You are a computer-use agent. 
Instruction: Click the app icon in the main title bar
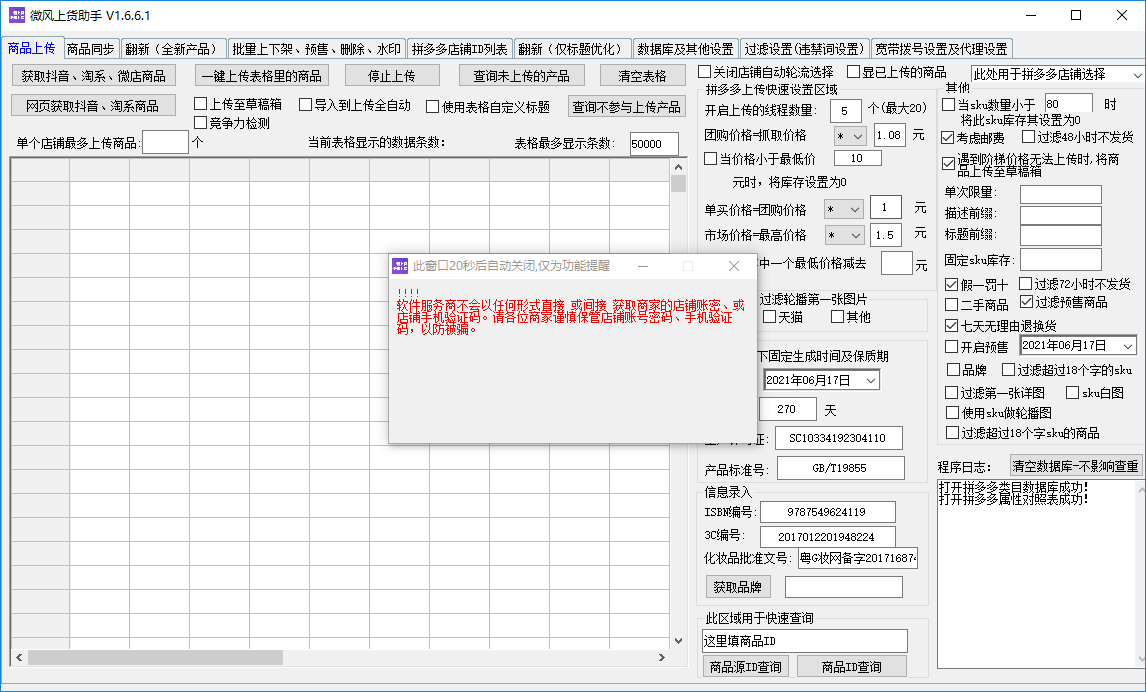(x=17, y=15)
